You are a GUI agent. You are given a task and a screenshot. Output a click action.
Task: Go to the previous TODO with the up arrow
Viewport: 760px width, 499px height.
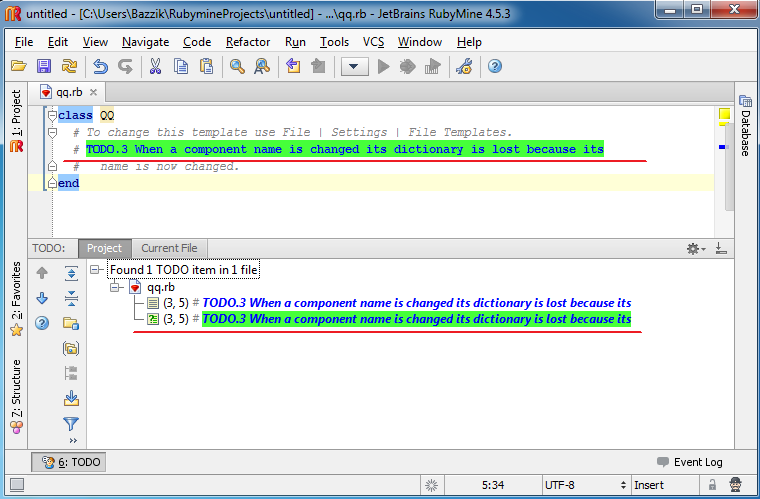[42, 273]
